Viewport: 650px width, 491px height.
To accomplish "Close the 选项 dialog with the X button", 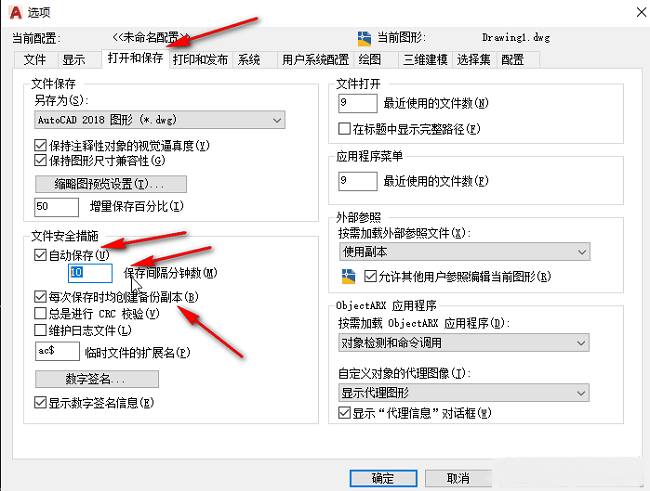I will [x=641, y=12].
